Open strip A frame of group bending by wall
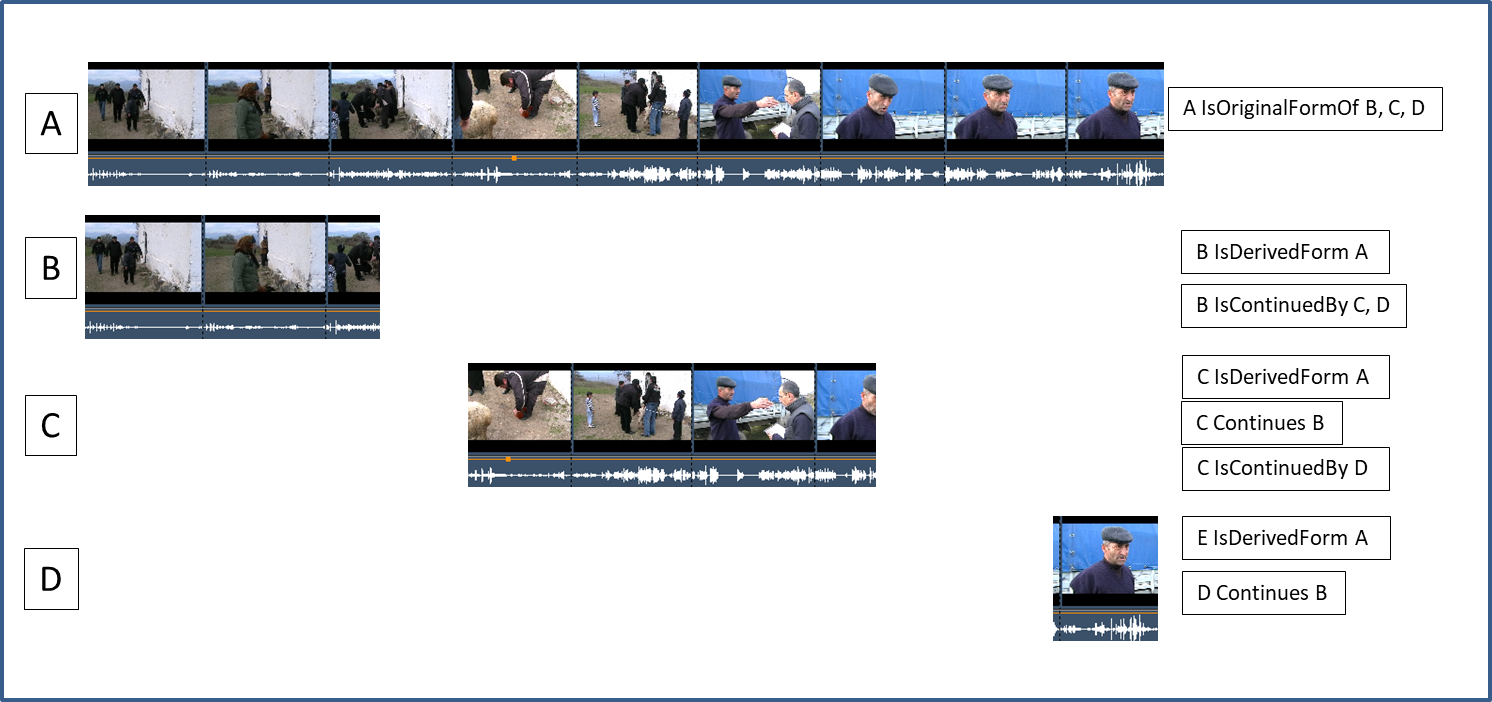1492x702 pixels. pos(391,105)
